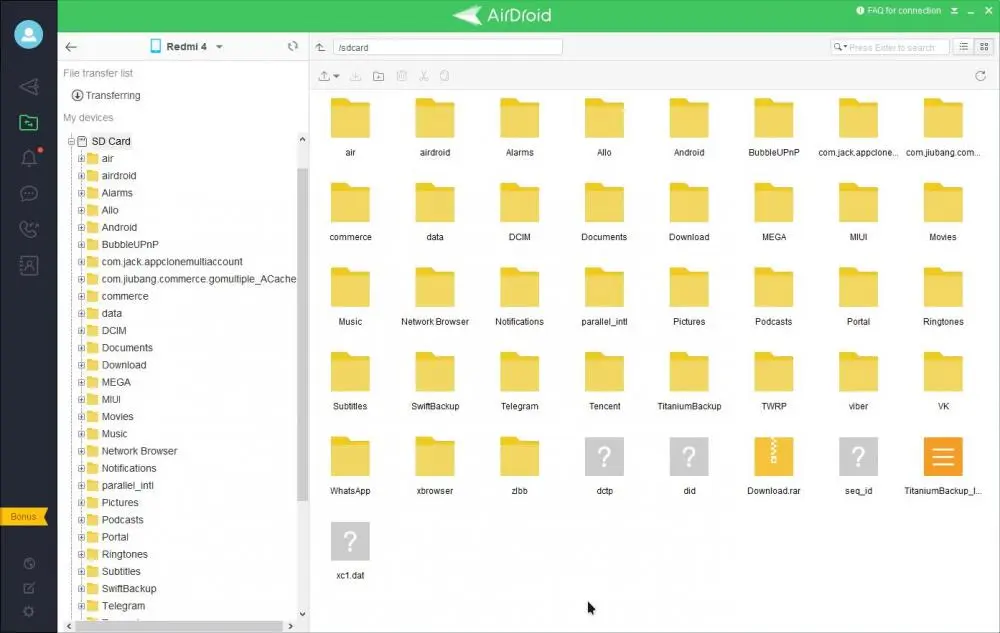This screenshot has height=633, width=1000.
Task: Select the Telegram folder in grid
Action: tap(520, 372)
